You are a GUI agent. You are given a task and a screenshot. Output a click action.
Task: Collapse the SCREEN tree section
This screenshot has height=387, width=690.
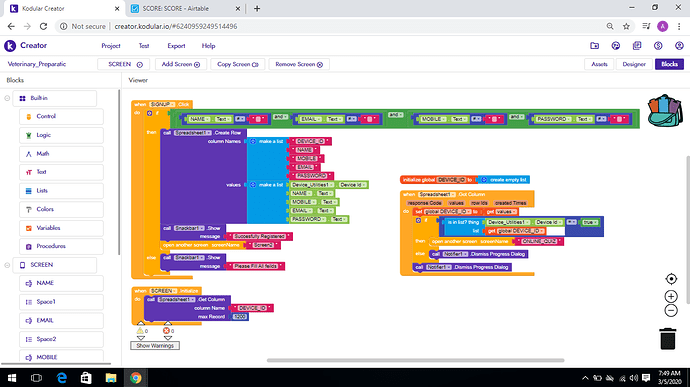pos(7,265)
